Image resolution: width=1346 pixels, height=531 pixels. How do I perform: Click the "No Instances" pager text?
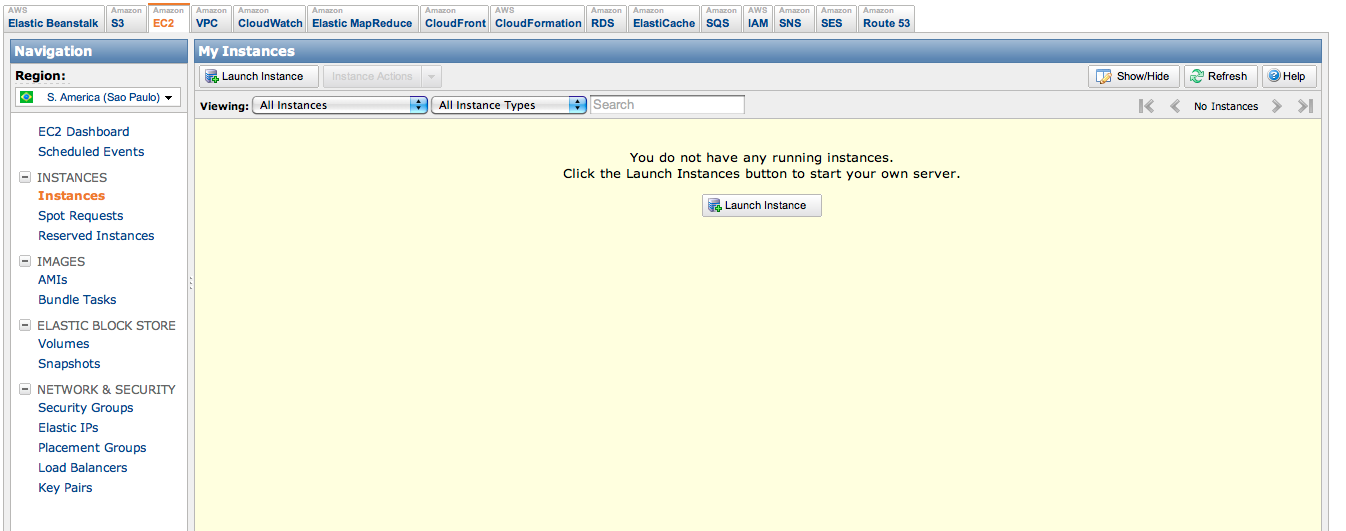tap(1226, 106)
